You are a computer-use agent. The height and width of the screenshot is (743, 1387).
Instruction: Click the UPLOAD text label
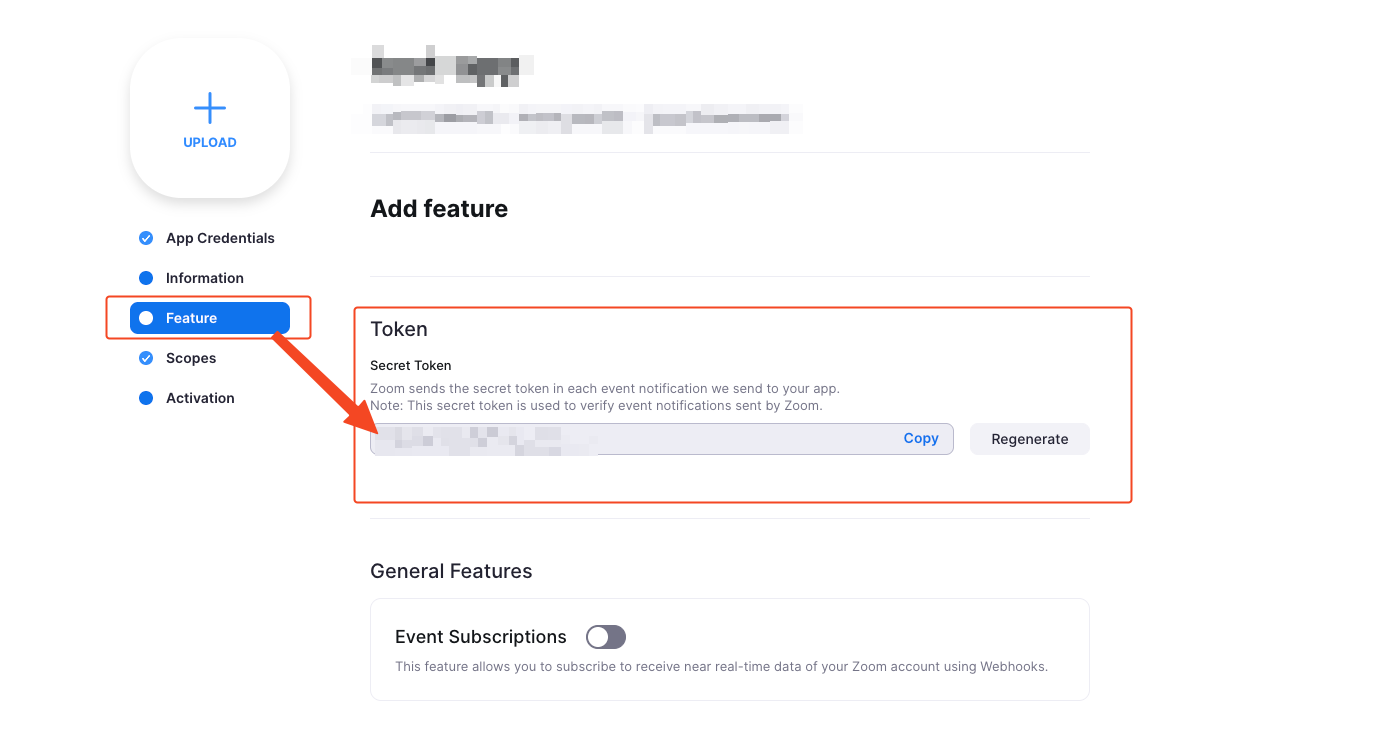[x=210, y=143]
